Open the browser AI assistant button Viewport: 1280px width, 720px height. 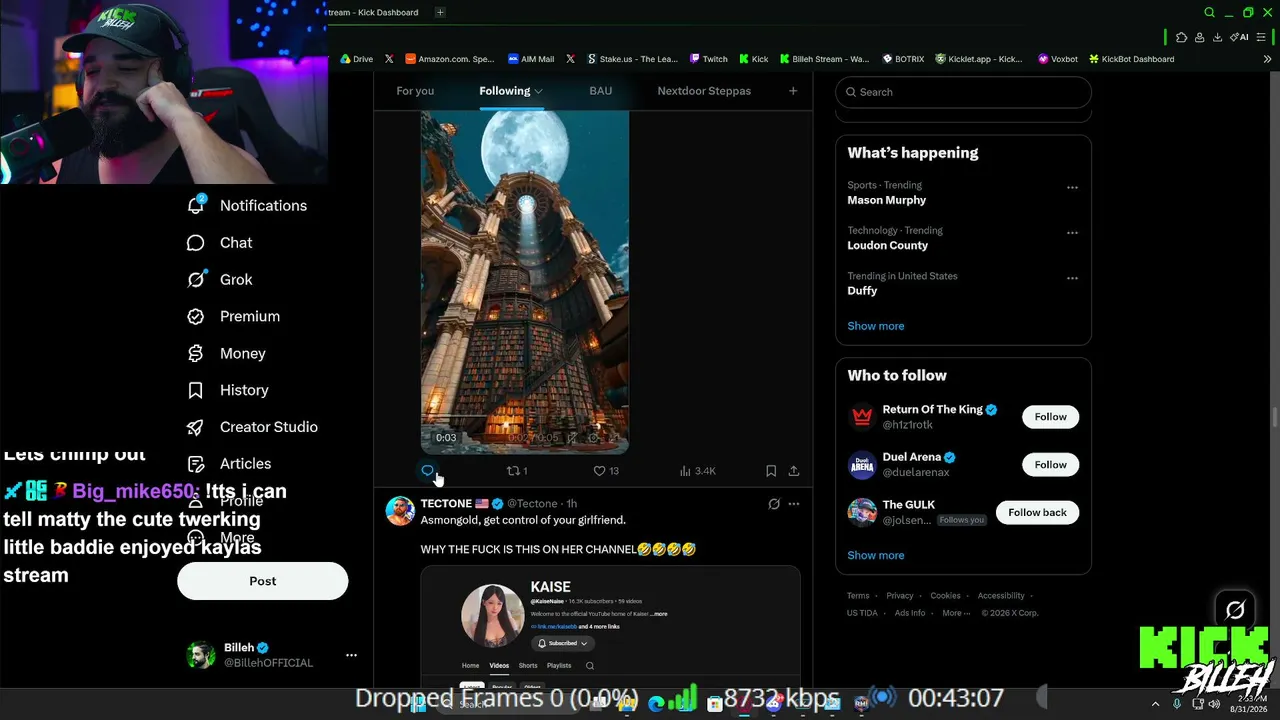pos(1239,37)
